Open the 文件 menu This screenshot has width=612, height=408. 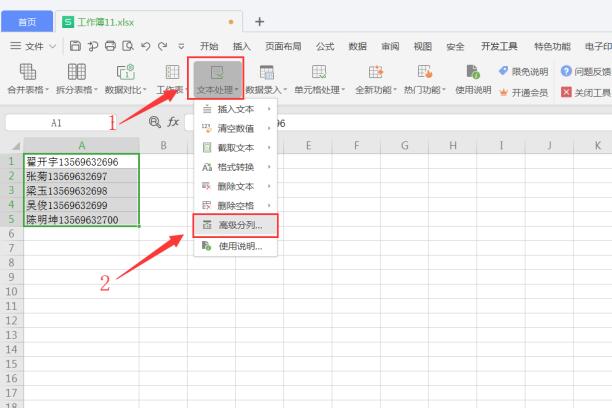(x=34, y=46)
